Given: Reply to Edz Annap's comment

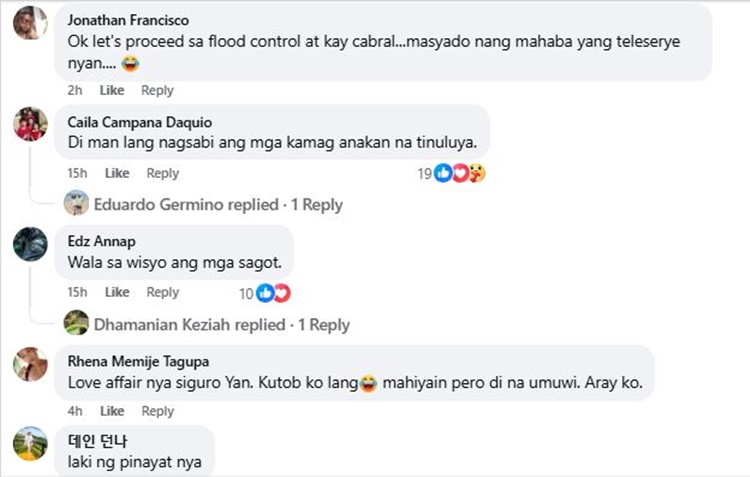Looking at the screenshot, I should click(x=163, y=293).
